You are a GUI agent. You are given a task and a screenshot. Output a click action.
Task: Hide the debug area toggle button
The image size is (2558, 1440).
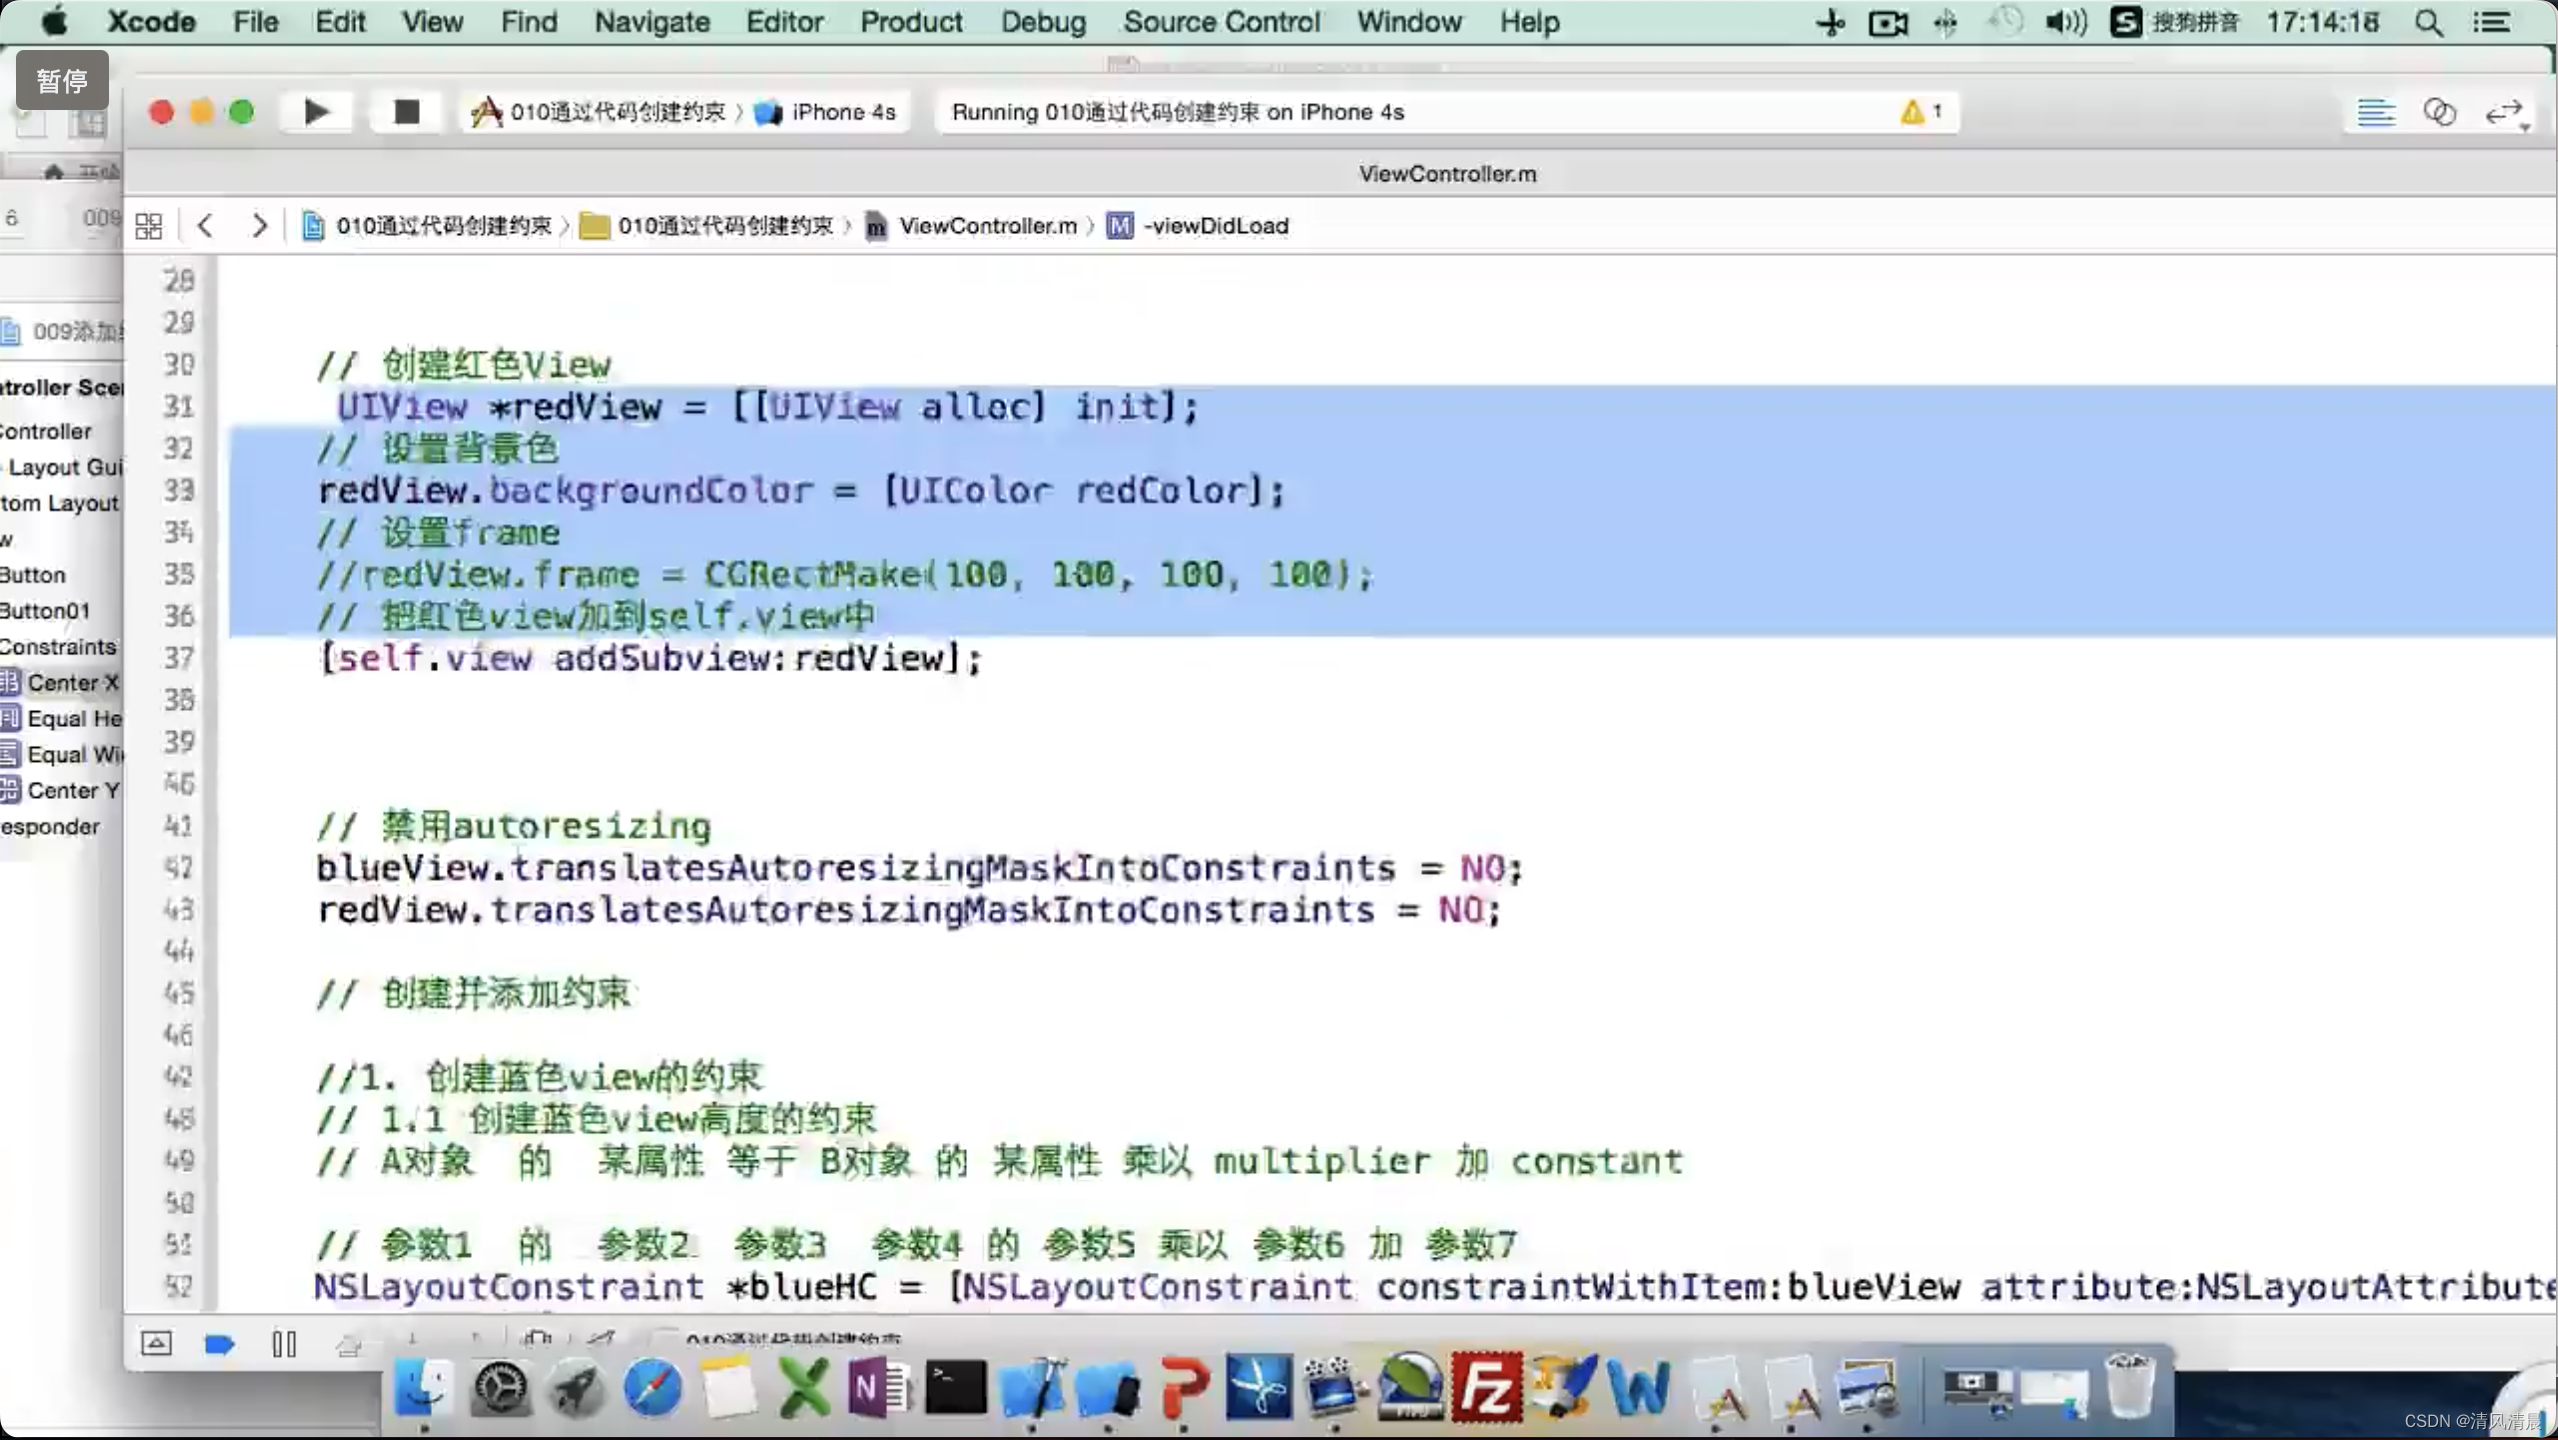[x=156, y=1345]
